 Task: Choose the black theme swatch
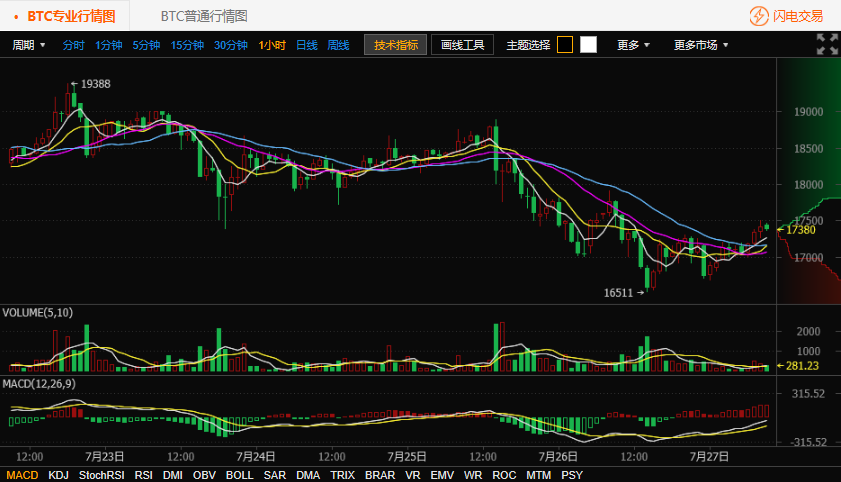click(565, 45)
